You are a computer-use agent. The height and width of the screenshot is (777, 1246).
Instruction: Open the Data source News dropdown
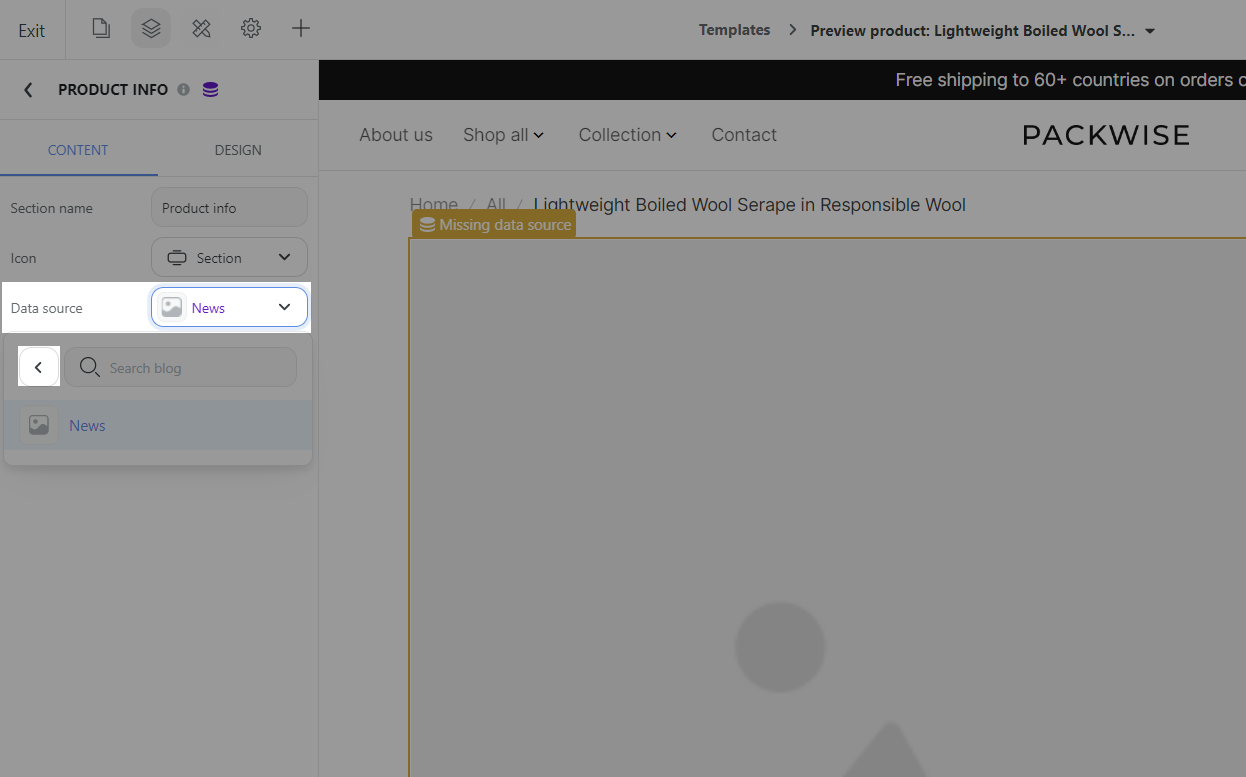229,308
